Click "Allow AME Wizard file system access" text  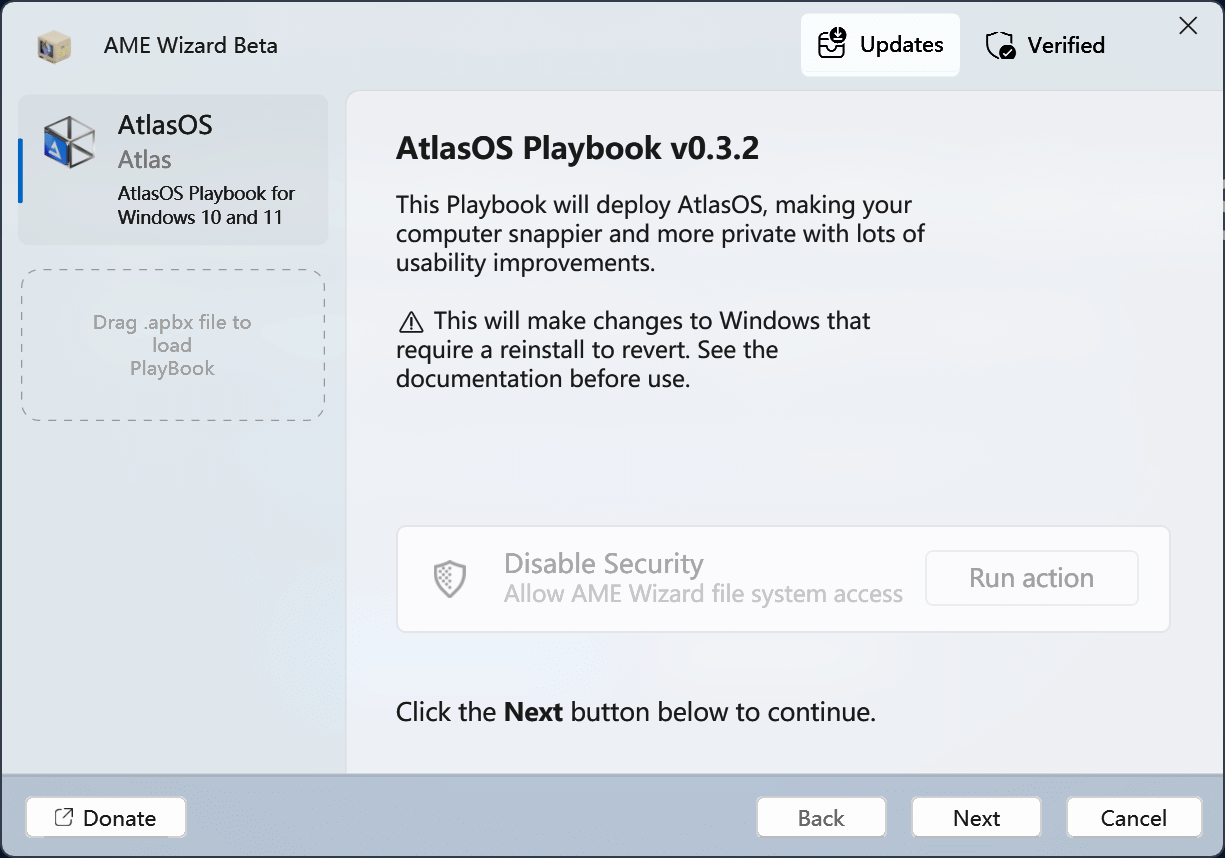pos(703,594)
